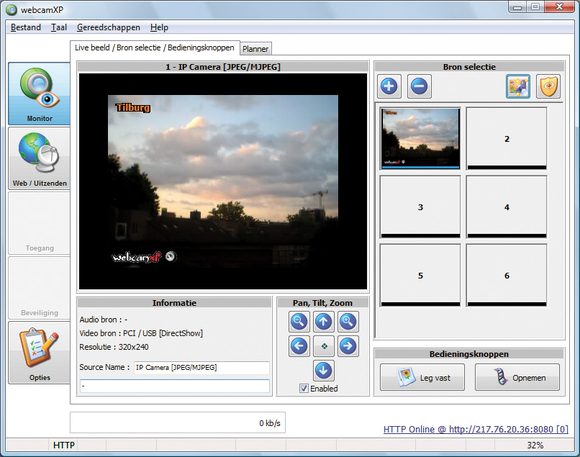Pan camera left with the left arrow
Screen dimensions: 580x457
point(299,346)
